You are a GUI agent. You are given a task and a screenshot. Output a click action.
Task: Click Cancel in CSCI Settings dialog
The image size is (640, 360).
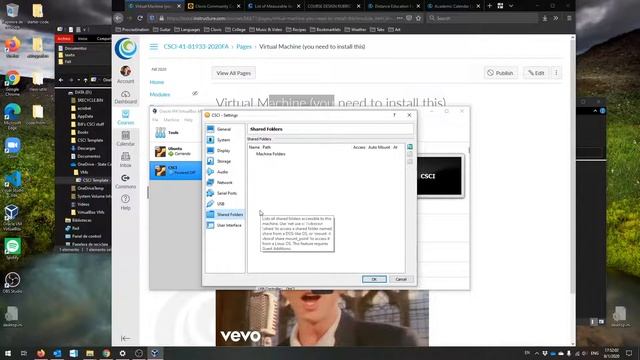point(401,279)
